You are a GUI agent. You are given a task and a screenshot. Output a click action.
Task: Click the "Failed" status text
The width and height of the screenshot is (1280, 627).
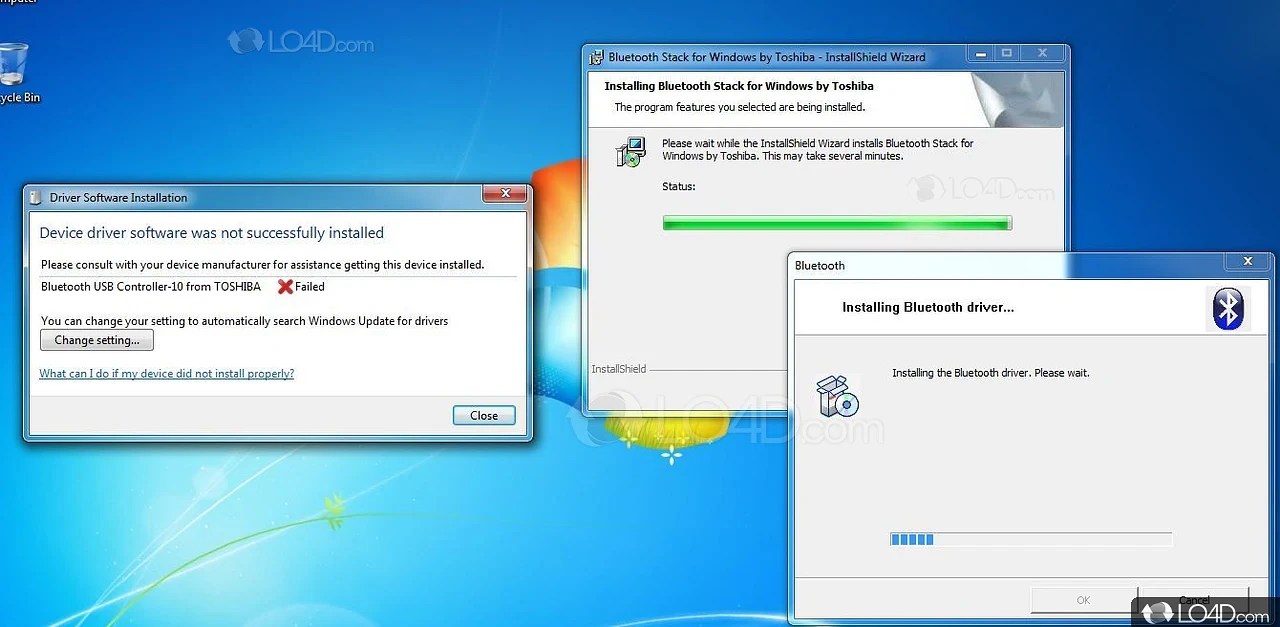pyautogui.click(x=310, y=287)
